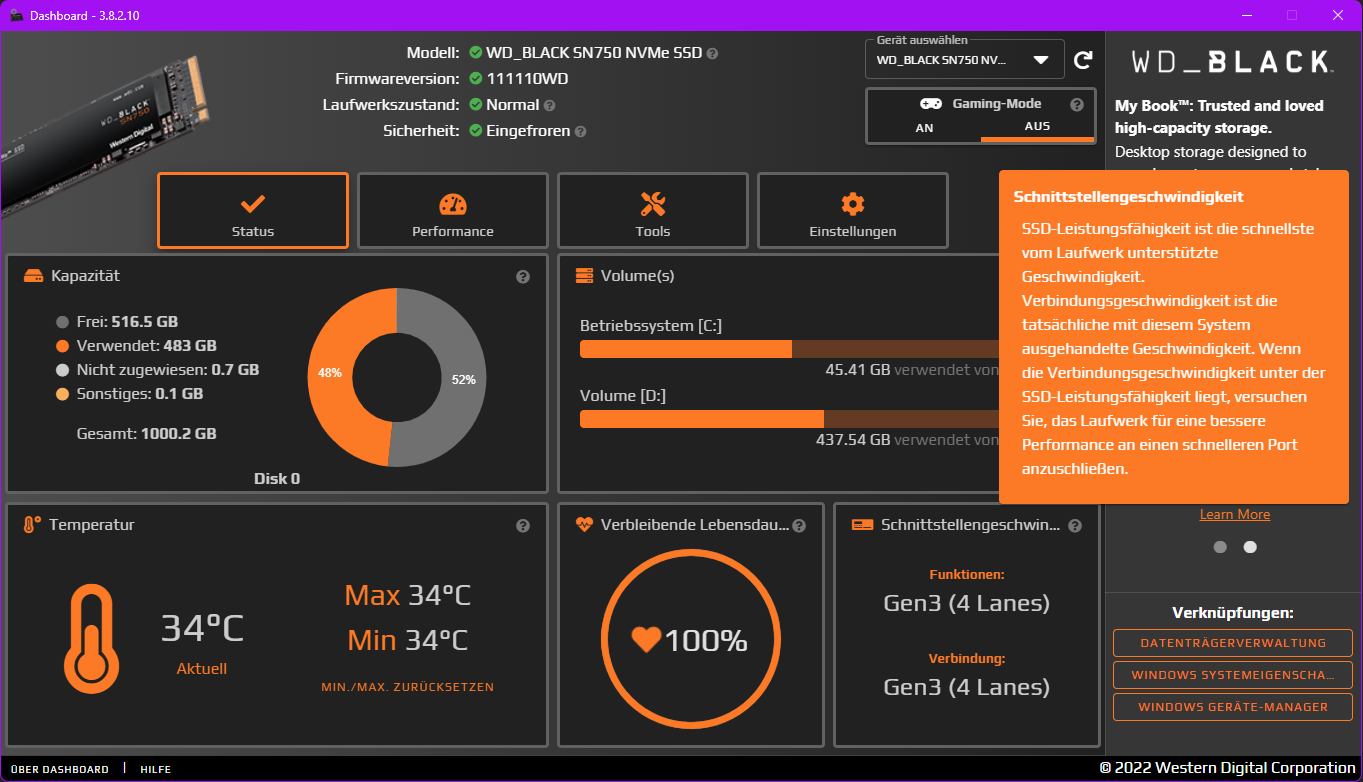Screen dimensions: 1363x782
Task: Switch to the Status tab
Action: click(x=253, y=211)
